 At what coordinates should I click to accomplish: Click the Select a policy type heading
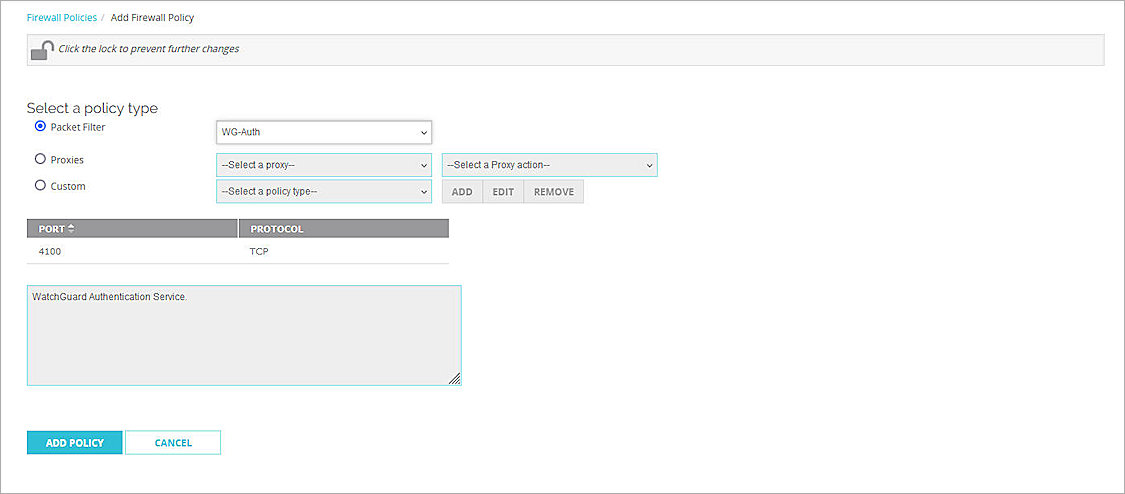point(93,108)
